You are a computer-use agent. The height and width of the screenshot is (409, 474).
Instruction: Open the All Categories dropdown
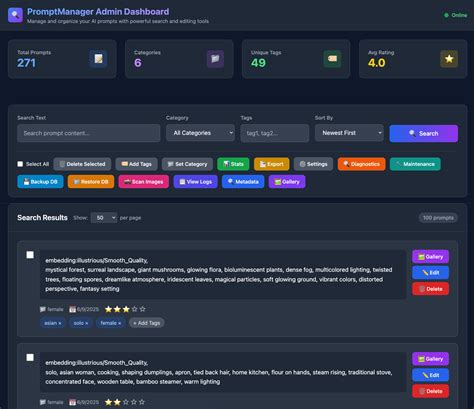point(200,133)
